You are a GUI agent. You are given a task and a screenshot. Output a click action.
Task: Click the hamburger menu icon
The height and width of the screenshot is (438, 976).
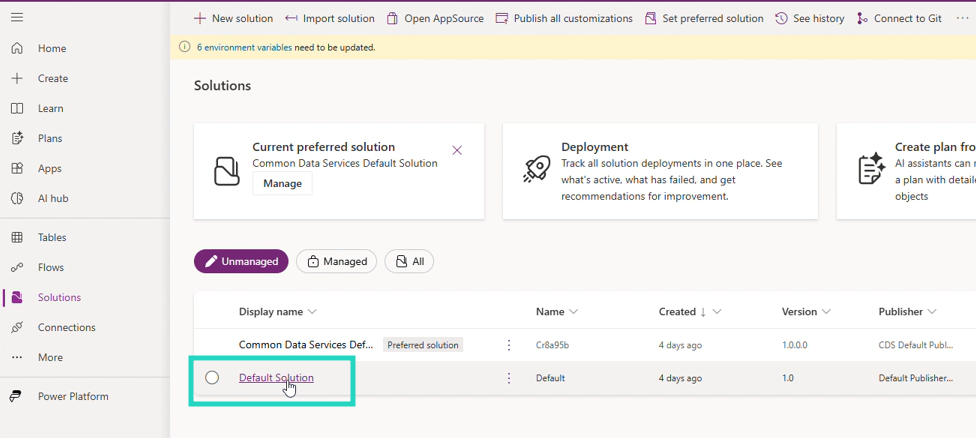click(x=17, y=18)
